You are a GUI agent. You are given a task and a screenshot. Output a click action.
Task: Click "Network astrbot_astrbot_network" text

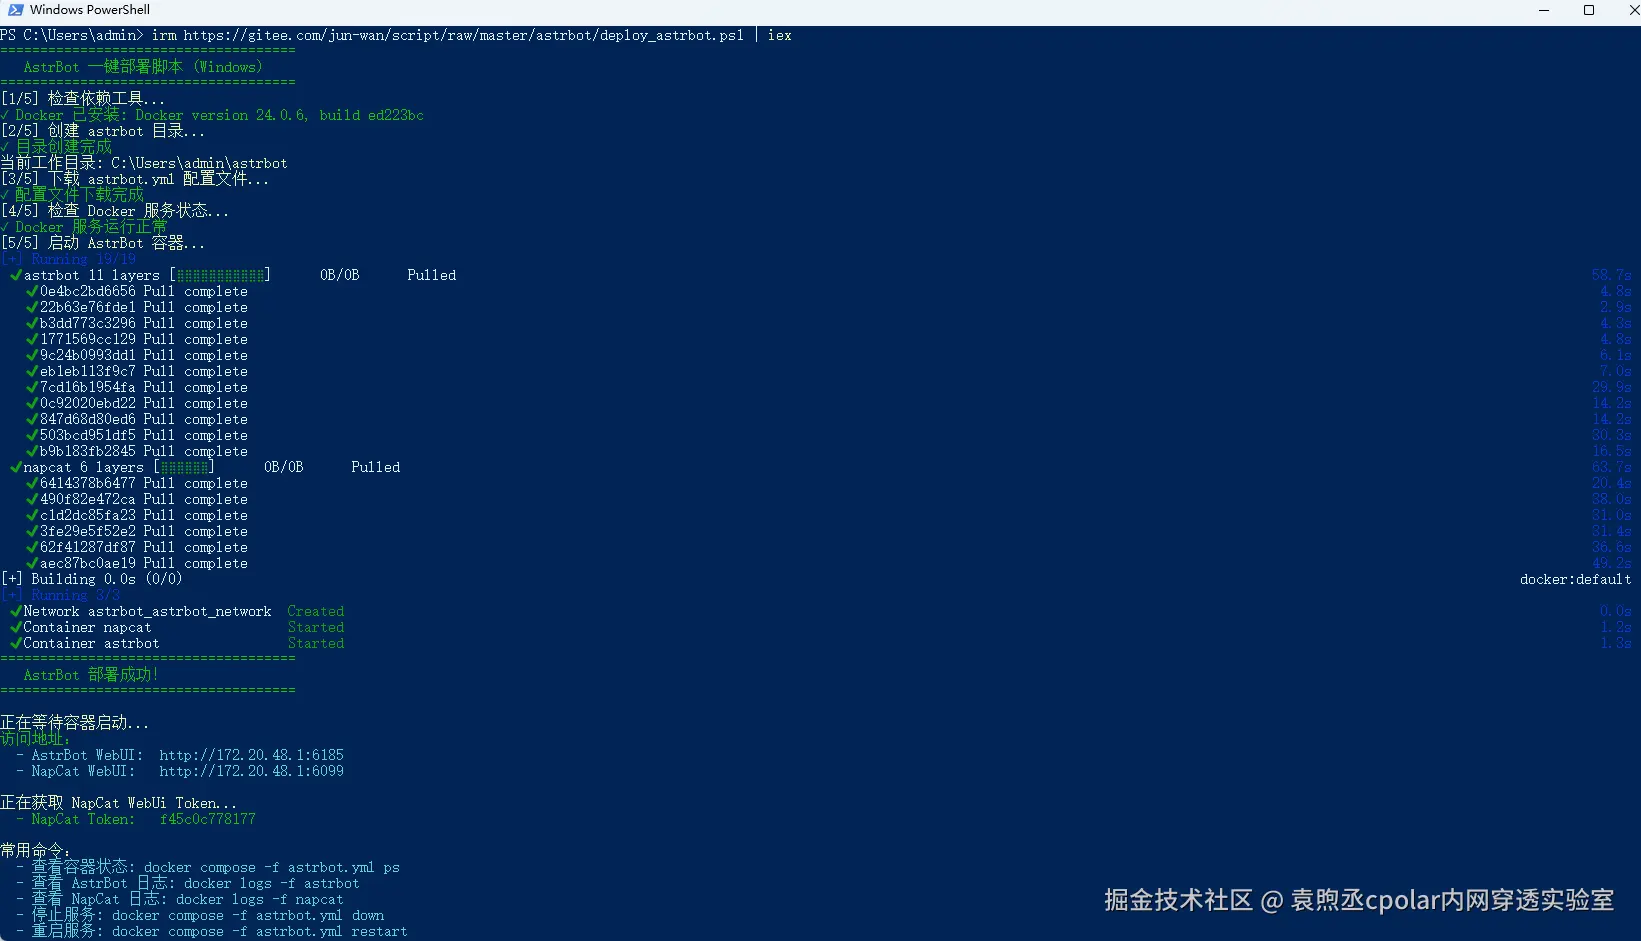(148, 611)
